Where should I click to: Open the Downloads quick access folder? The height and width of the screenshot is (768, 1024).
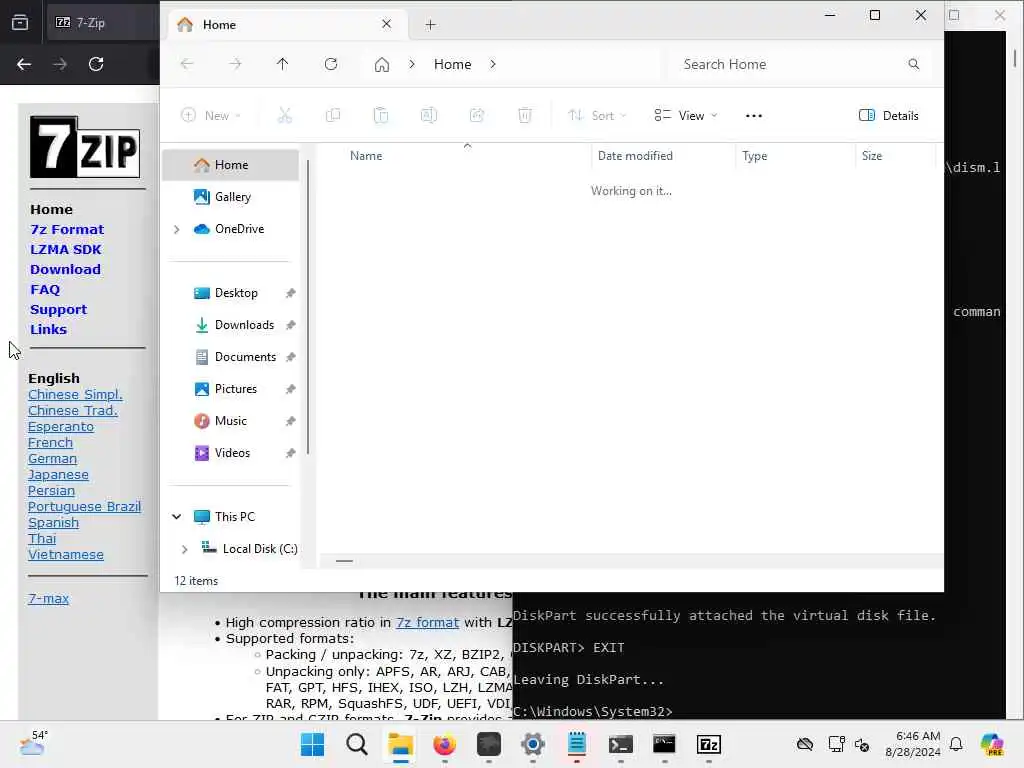click(244, 325)
